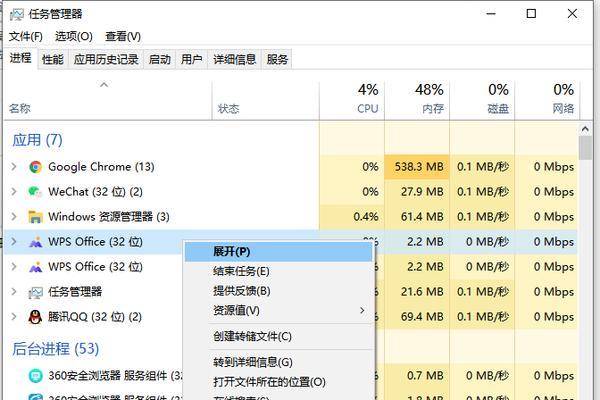Open the 查看(V) menu
Viewport: 600px width, 400px height.
click(x=123, y=37)
